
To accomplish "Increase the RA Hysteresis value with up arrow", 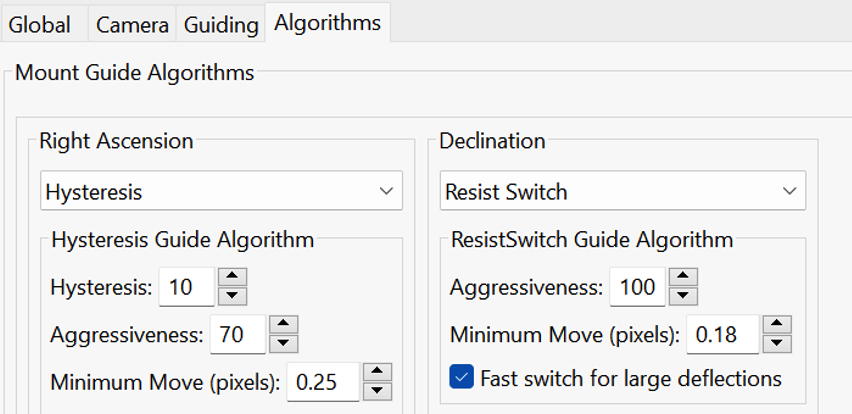I will coord(233,277).
